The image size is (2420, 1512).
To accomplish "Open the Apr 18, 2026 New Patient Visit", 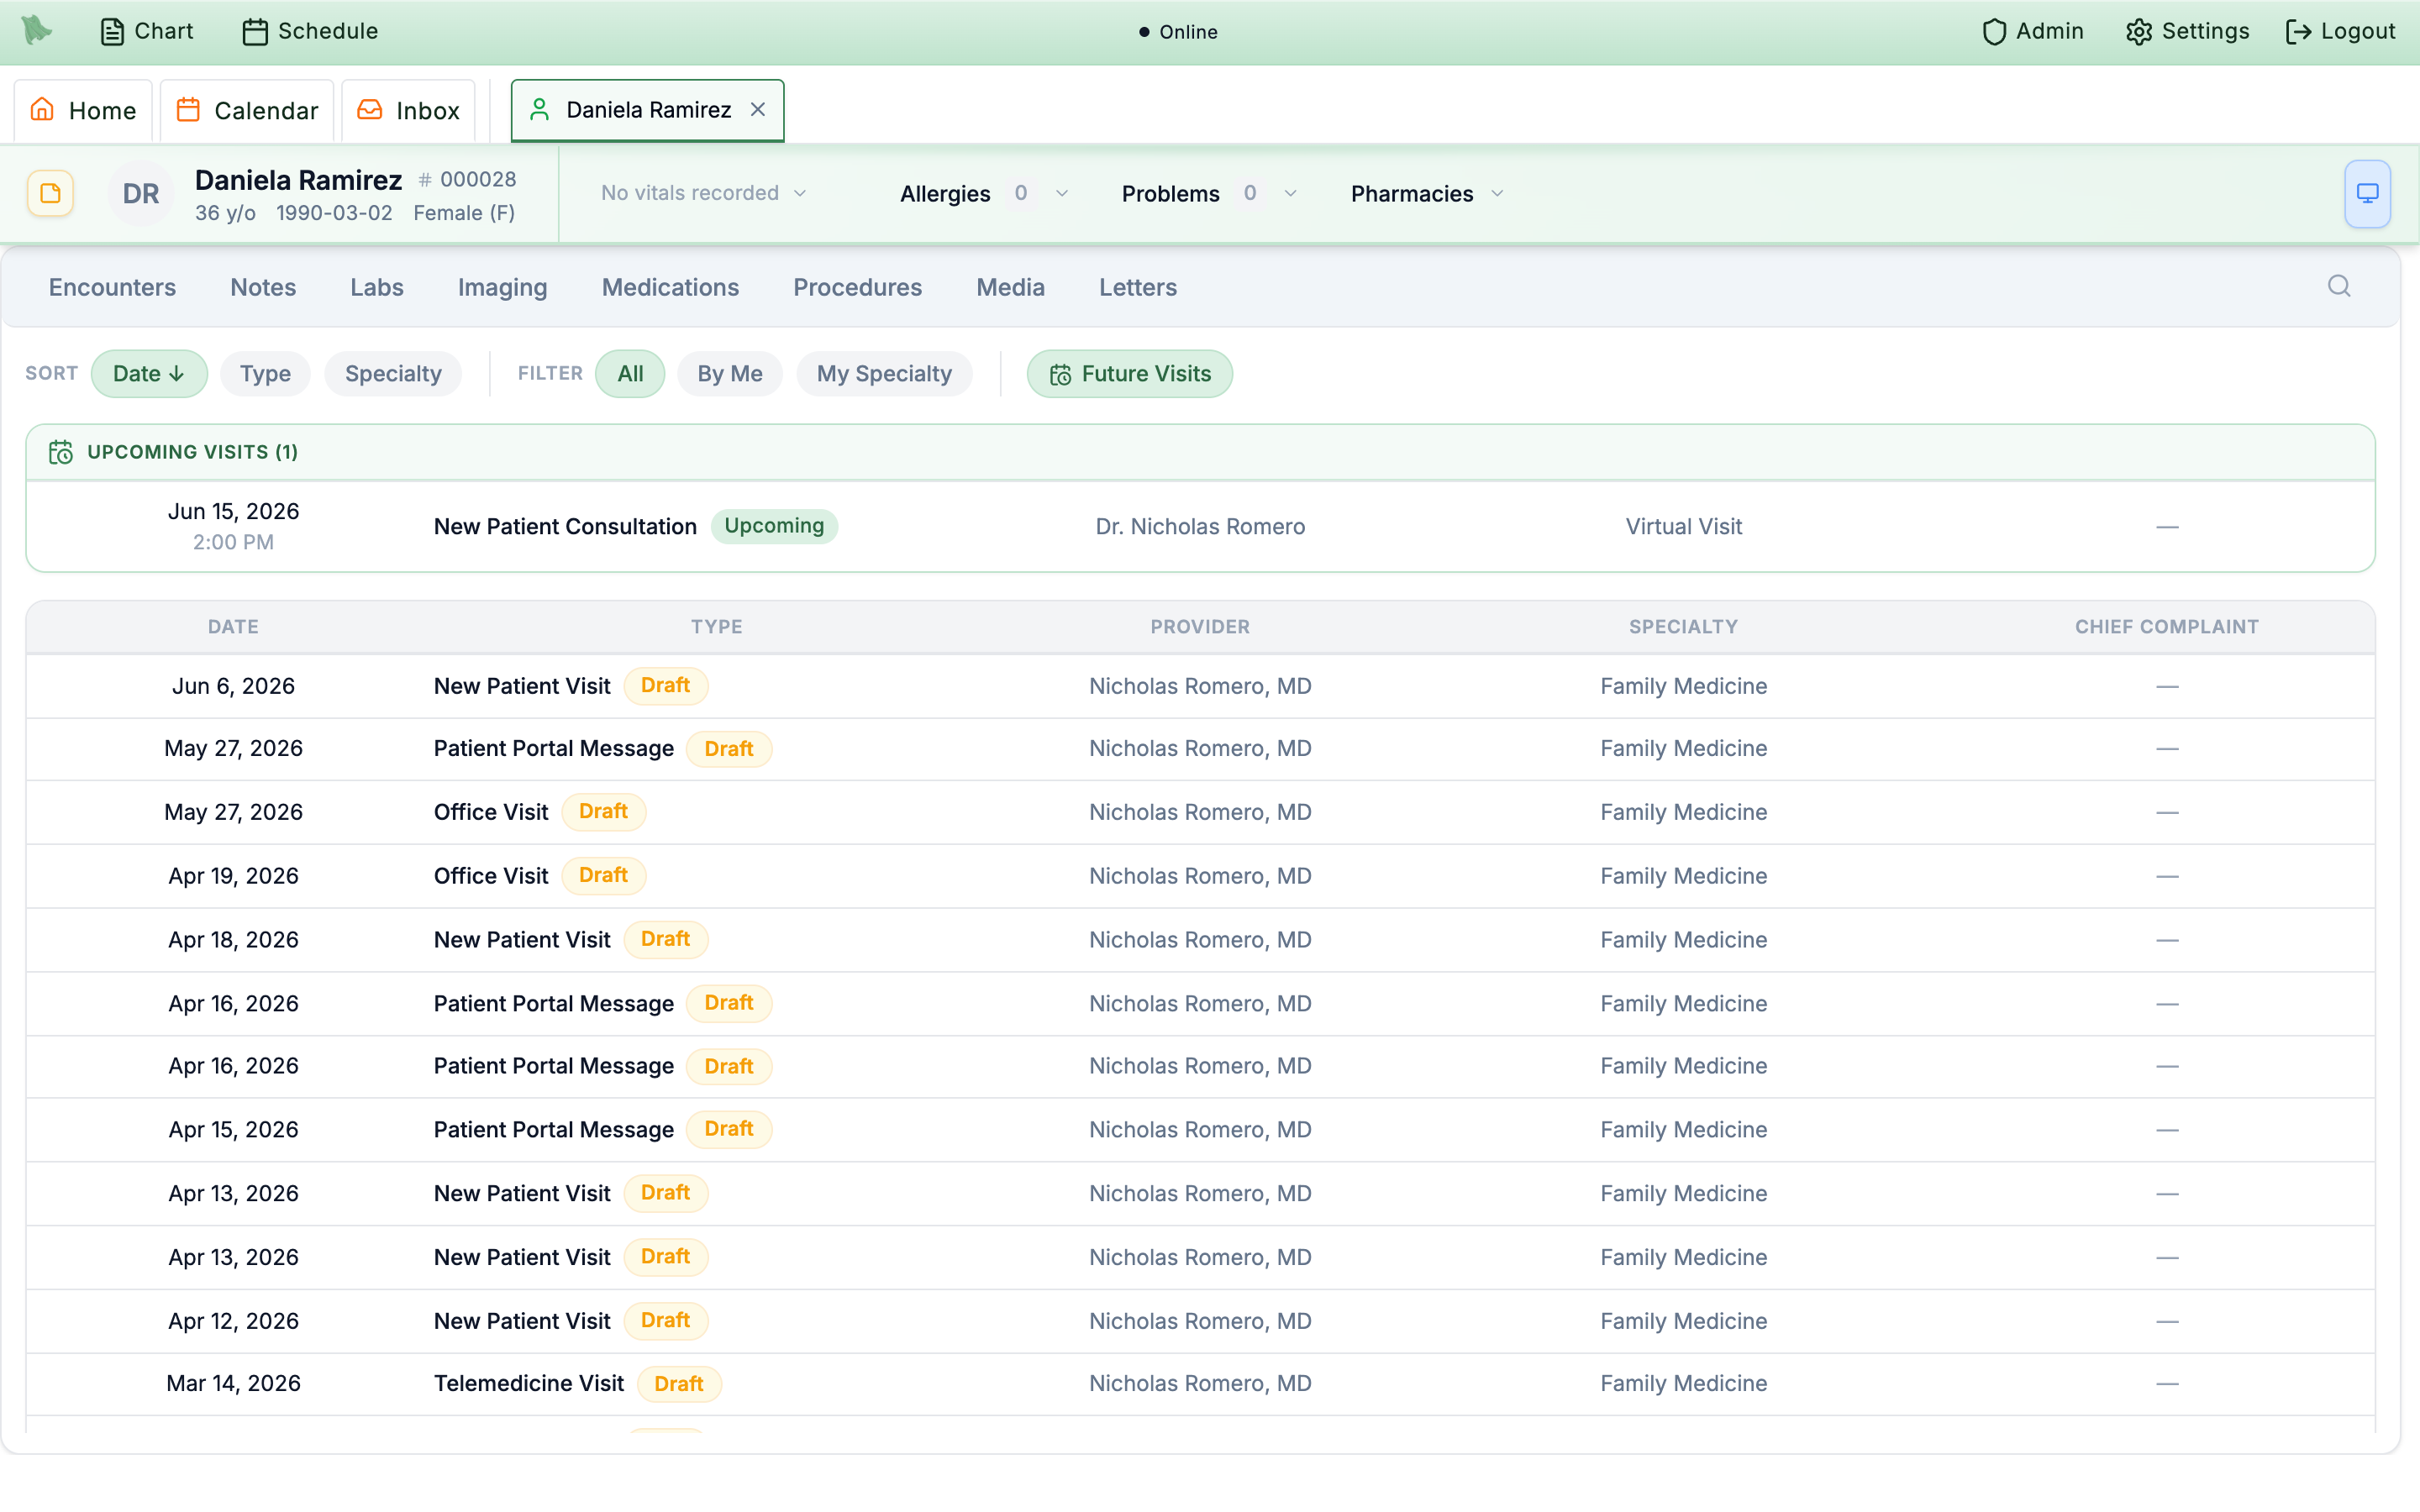I will click(1200, 940).
